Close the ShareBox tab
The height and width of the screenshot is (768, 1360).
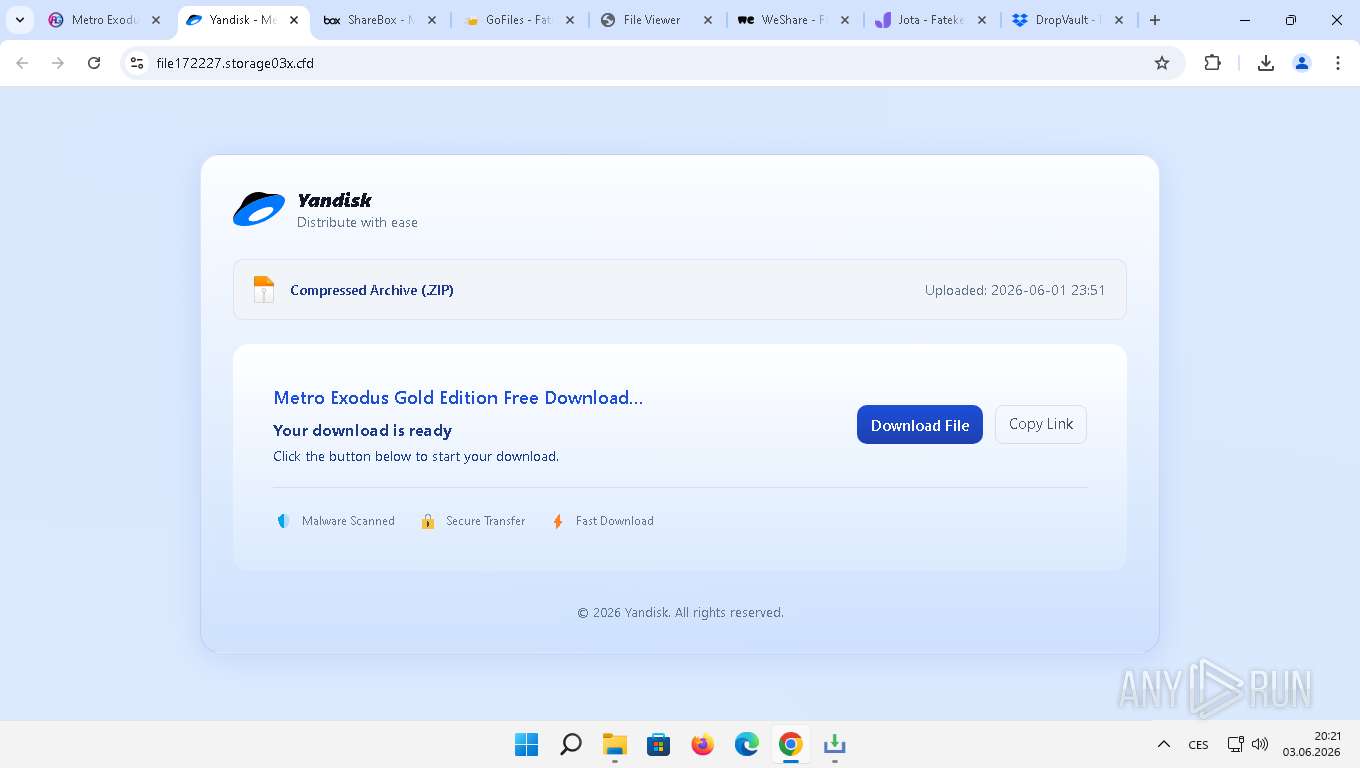(431, 20)
